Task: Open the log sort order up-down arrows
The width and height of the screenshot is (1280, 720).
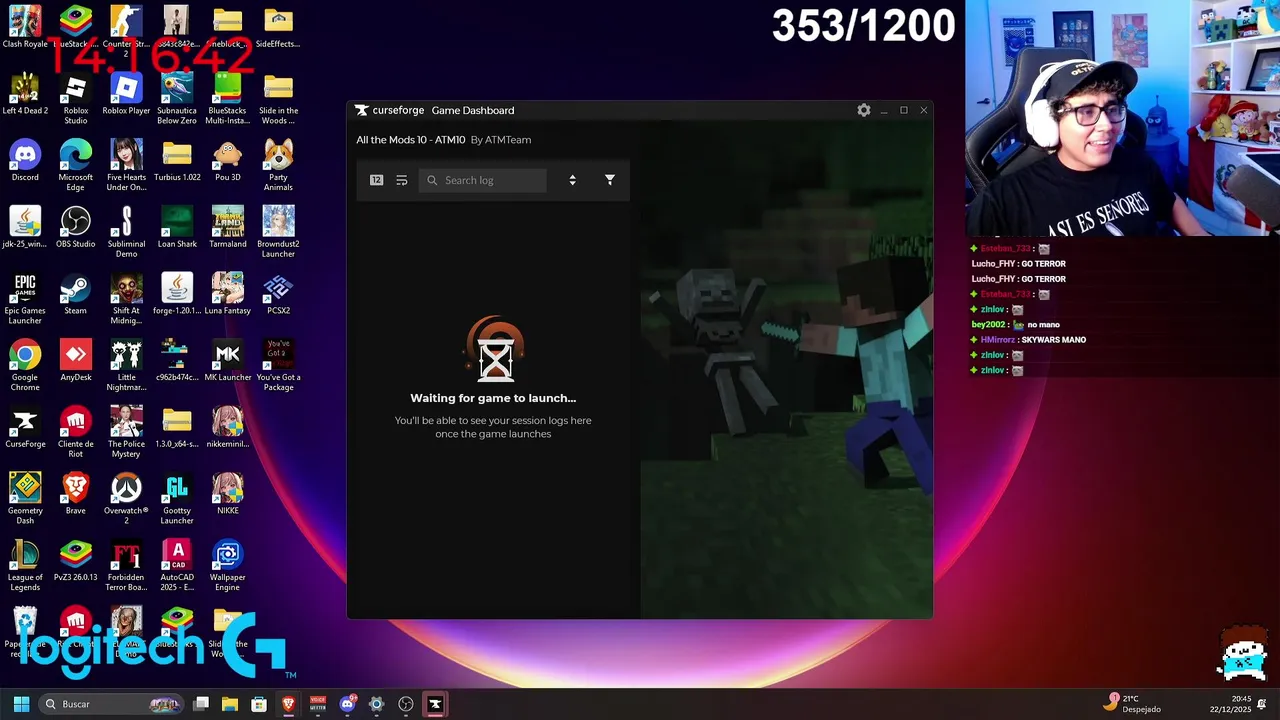Action: [572, 180]
